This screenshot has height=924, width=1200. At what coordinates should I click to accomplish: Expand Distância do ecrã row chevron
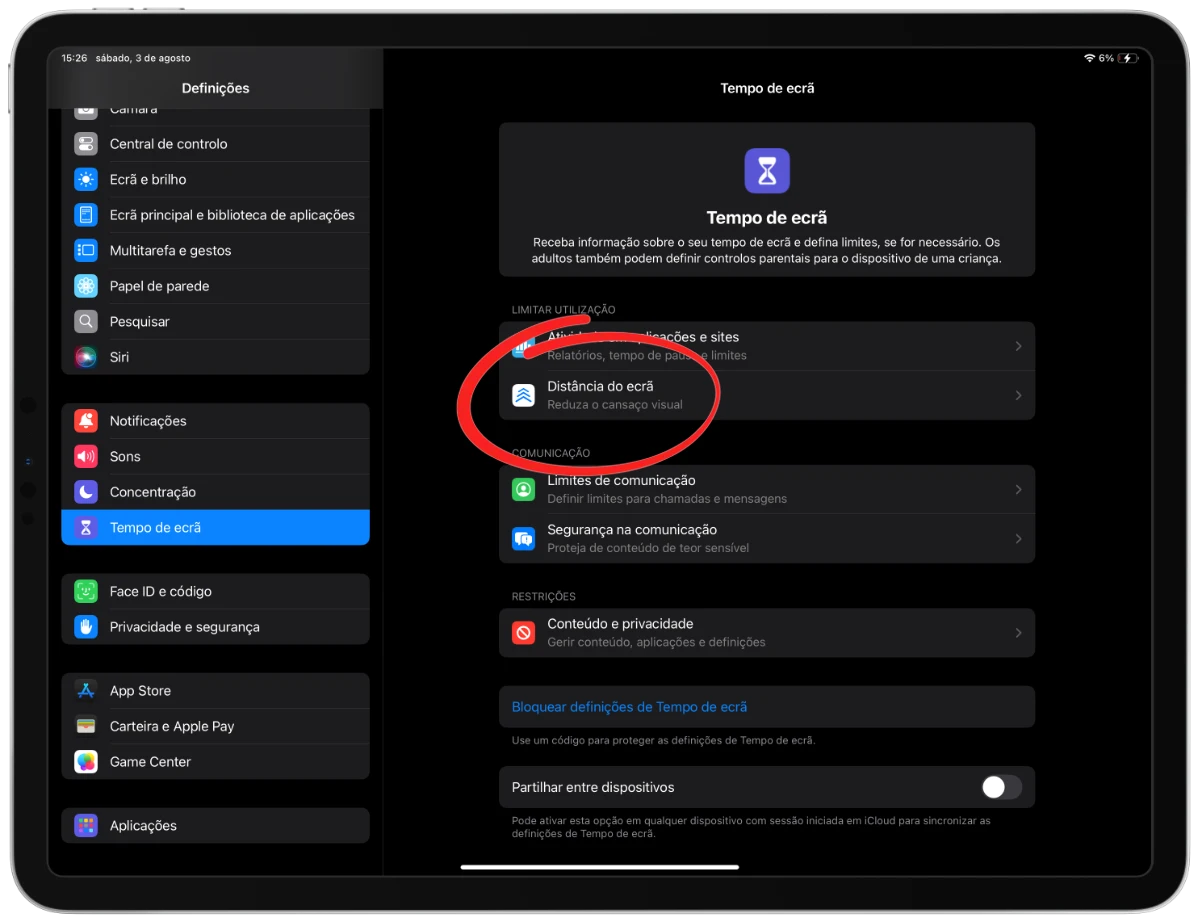(x=1018, y=395)
